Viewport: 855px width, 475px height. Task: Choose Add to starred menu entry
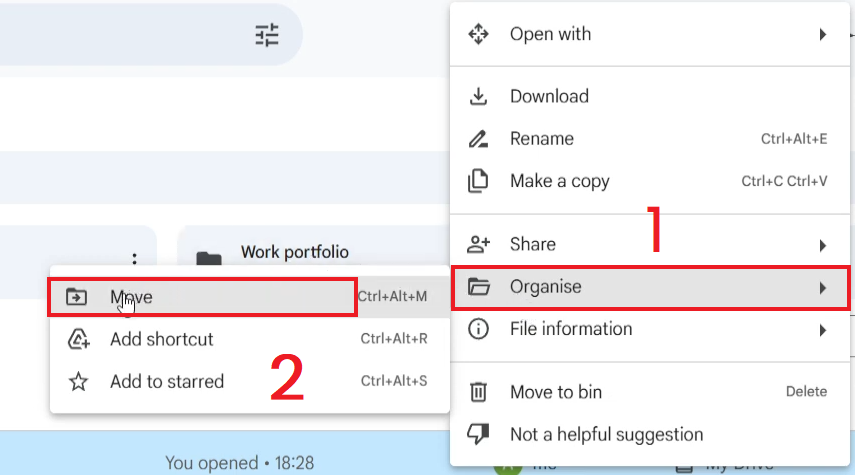click(167, 381)
